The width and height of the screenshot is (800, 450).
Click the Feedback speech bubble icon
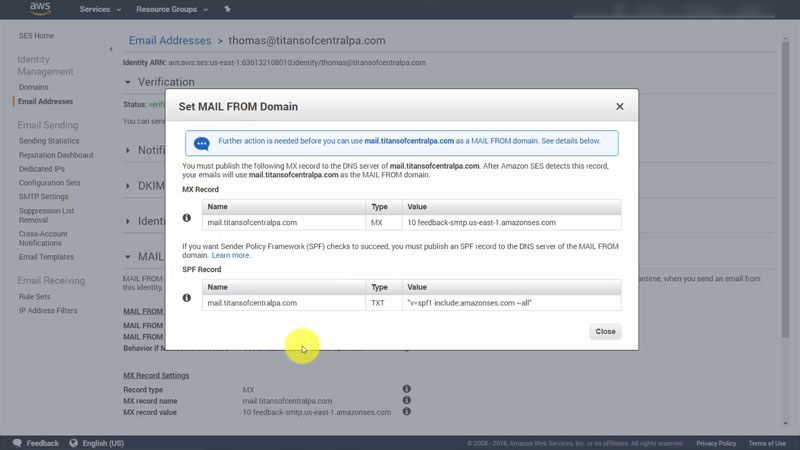click(17, 443)
